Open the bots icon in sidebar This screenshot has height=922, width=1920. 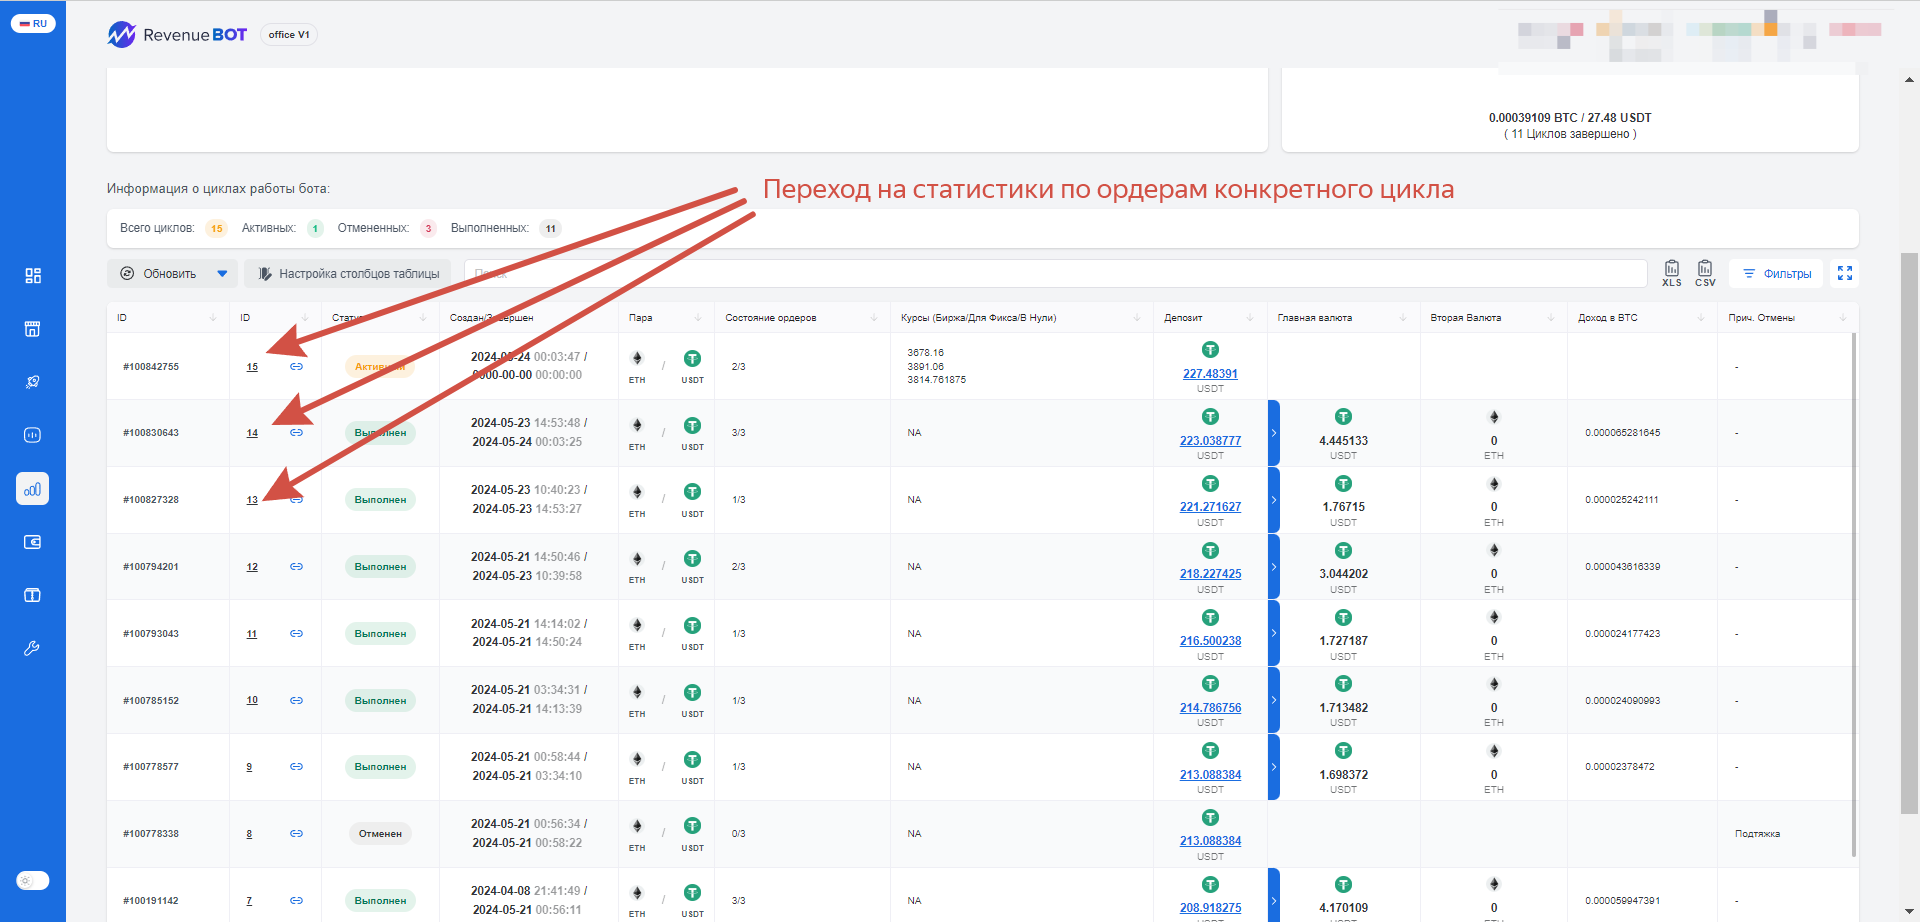click(33, 435)
